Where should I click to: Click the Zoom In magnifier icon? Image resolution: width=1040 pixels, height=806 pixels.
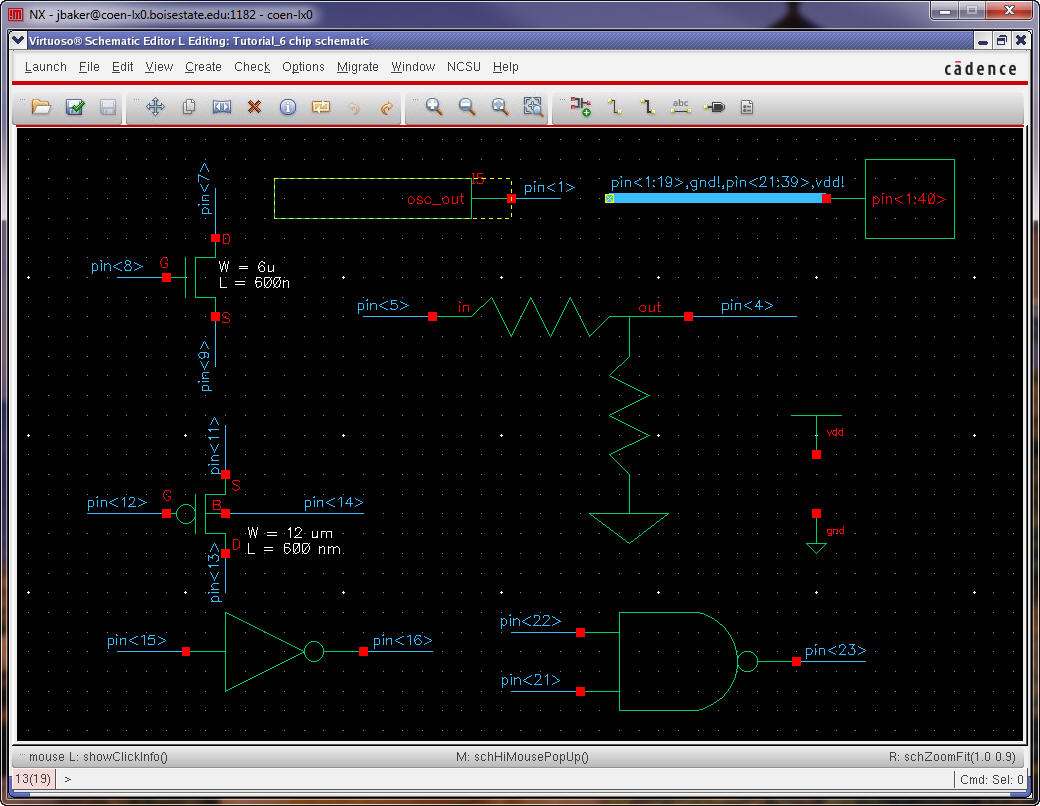pos(434,107)
